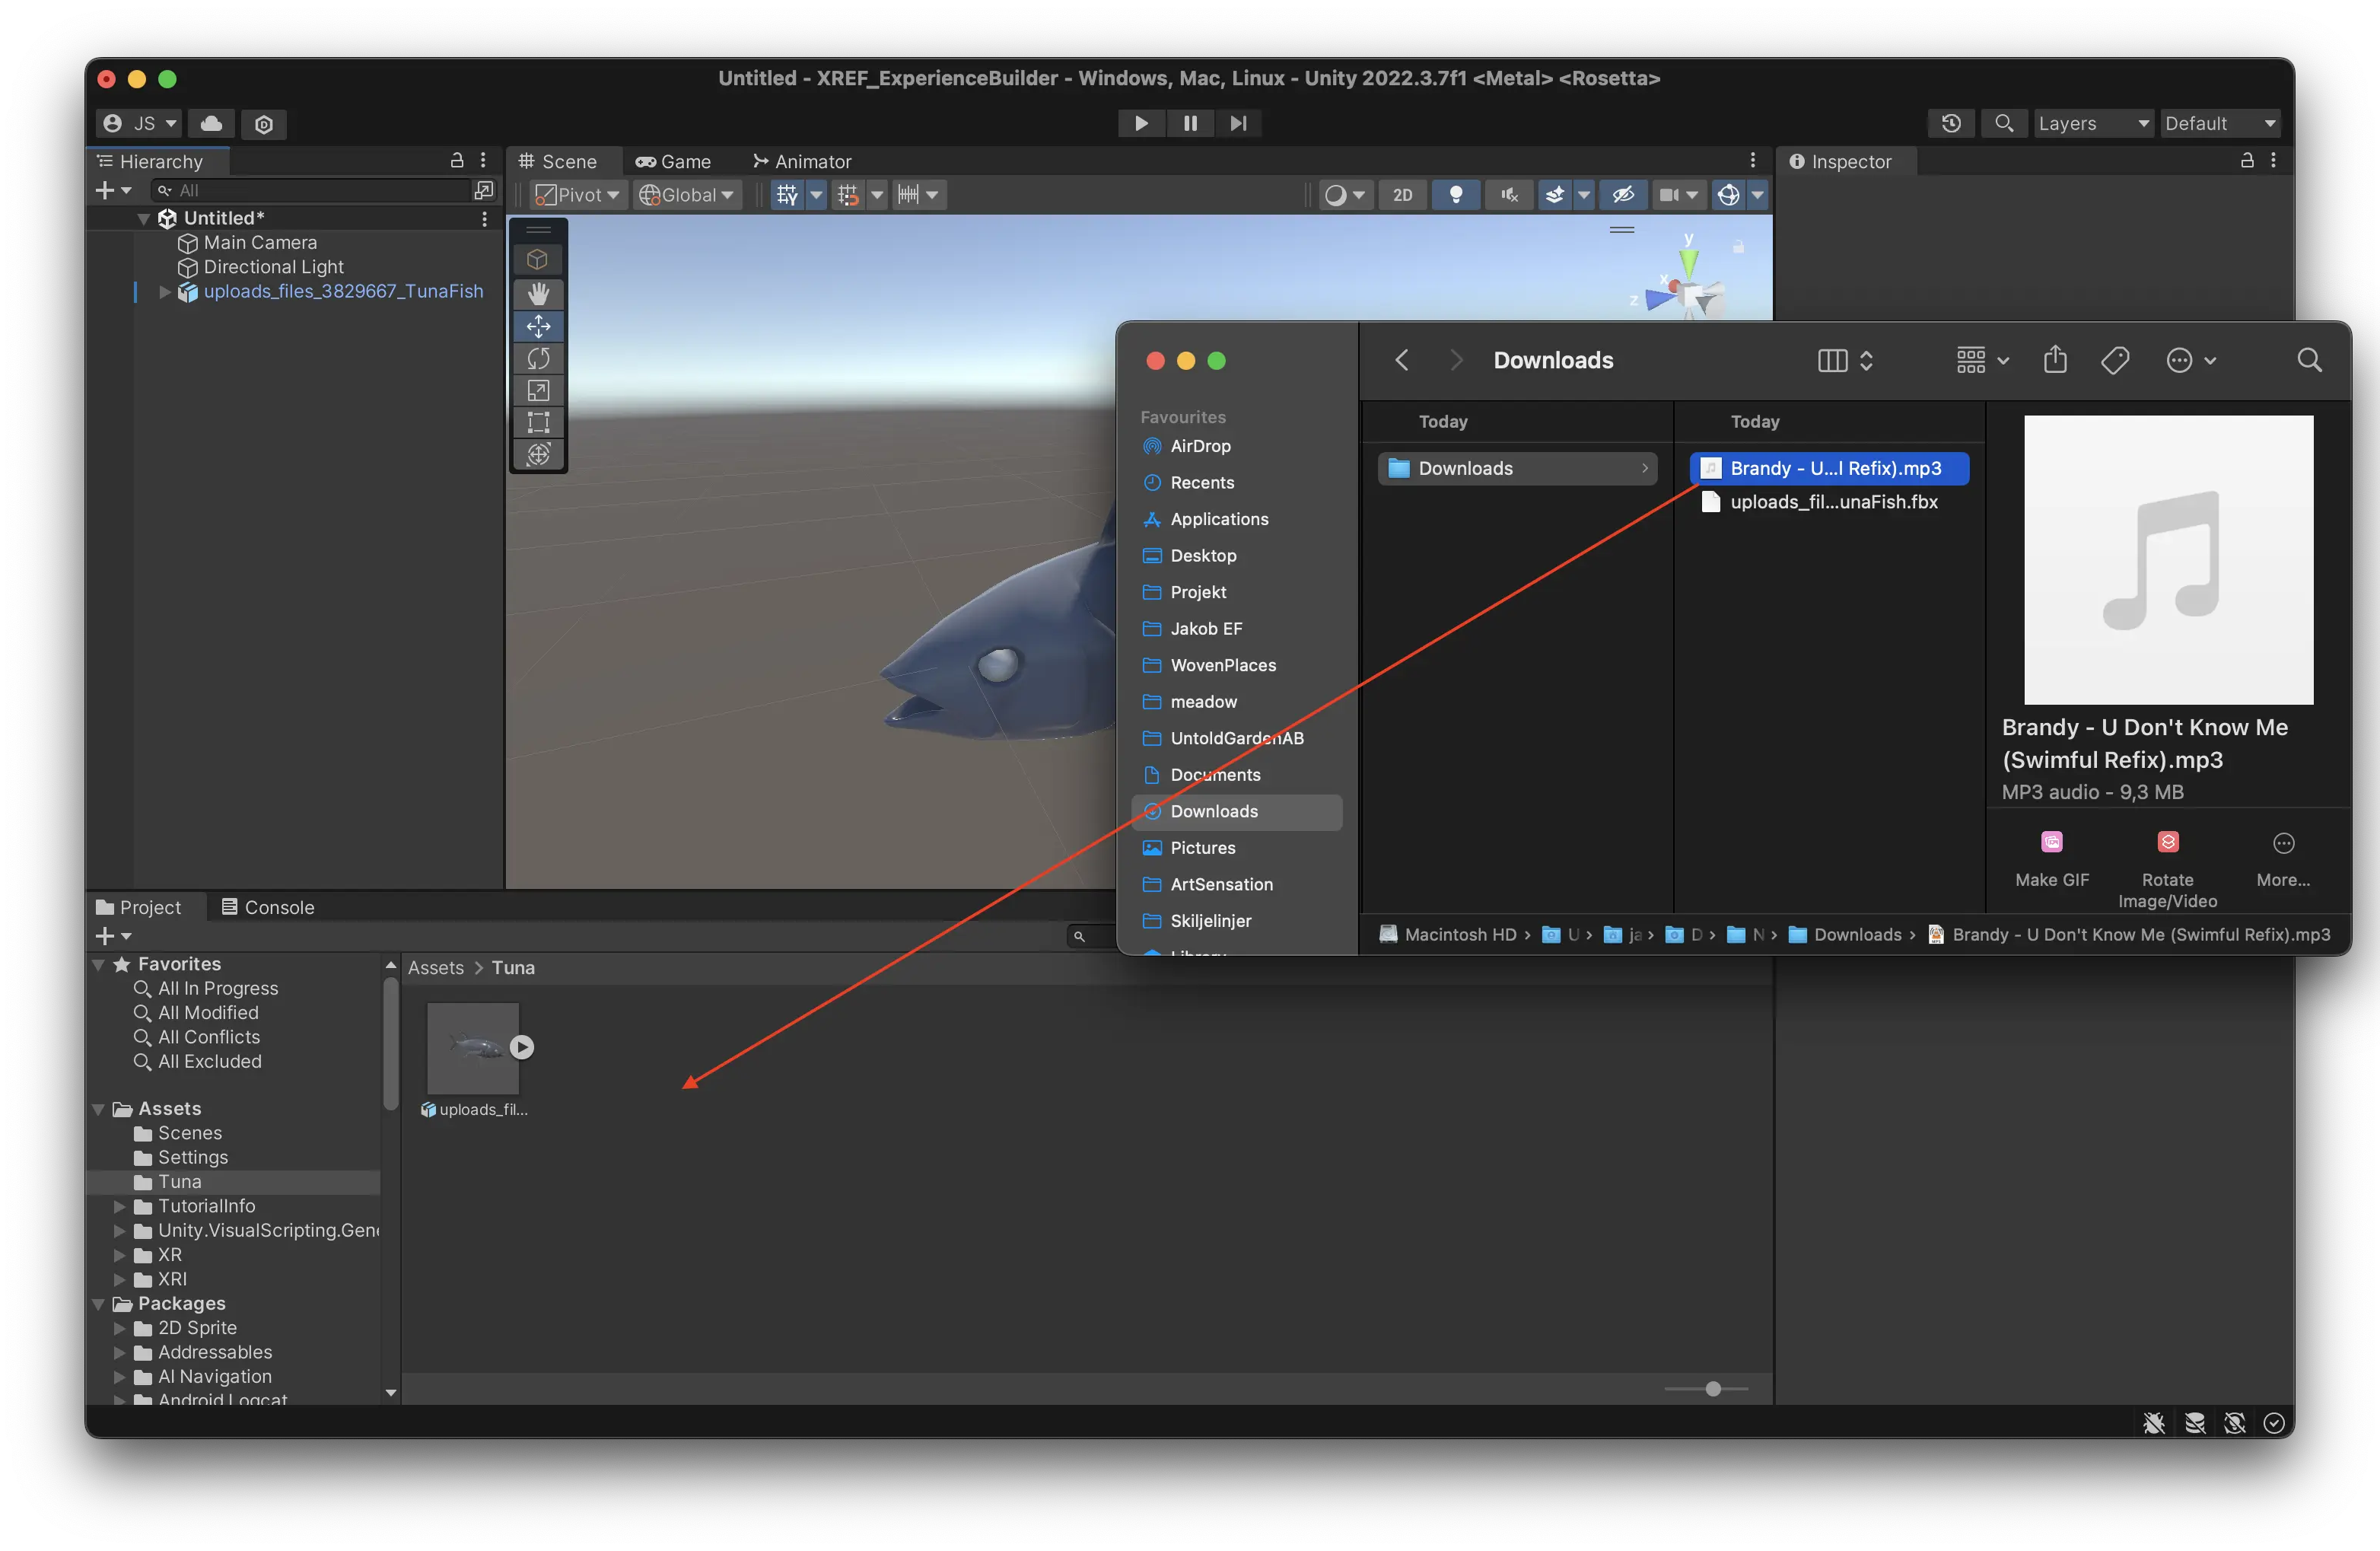Select the Scale tool

tap(538, 390)
